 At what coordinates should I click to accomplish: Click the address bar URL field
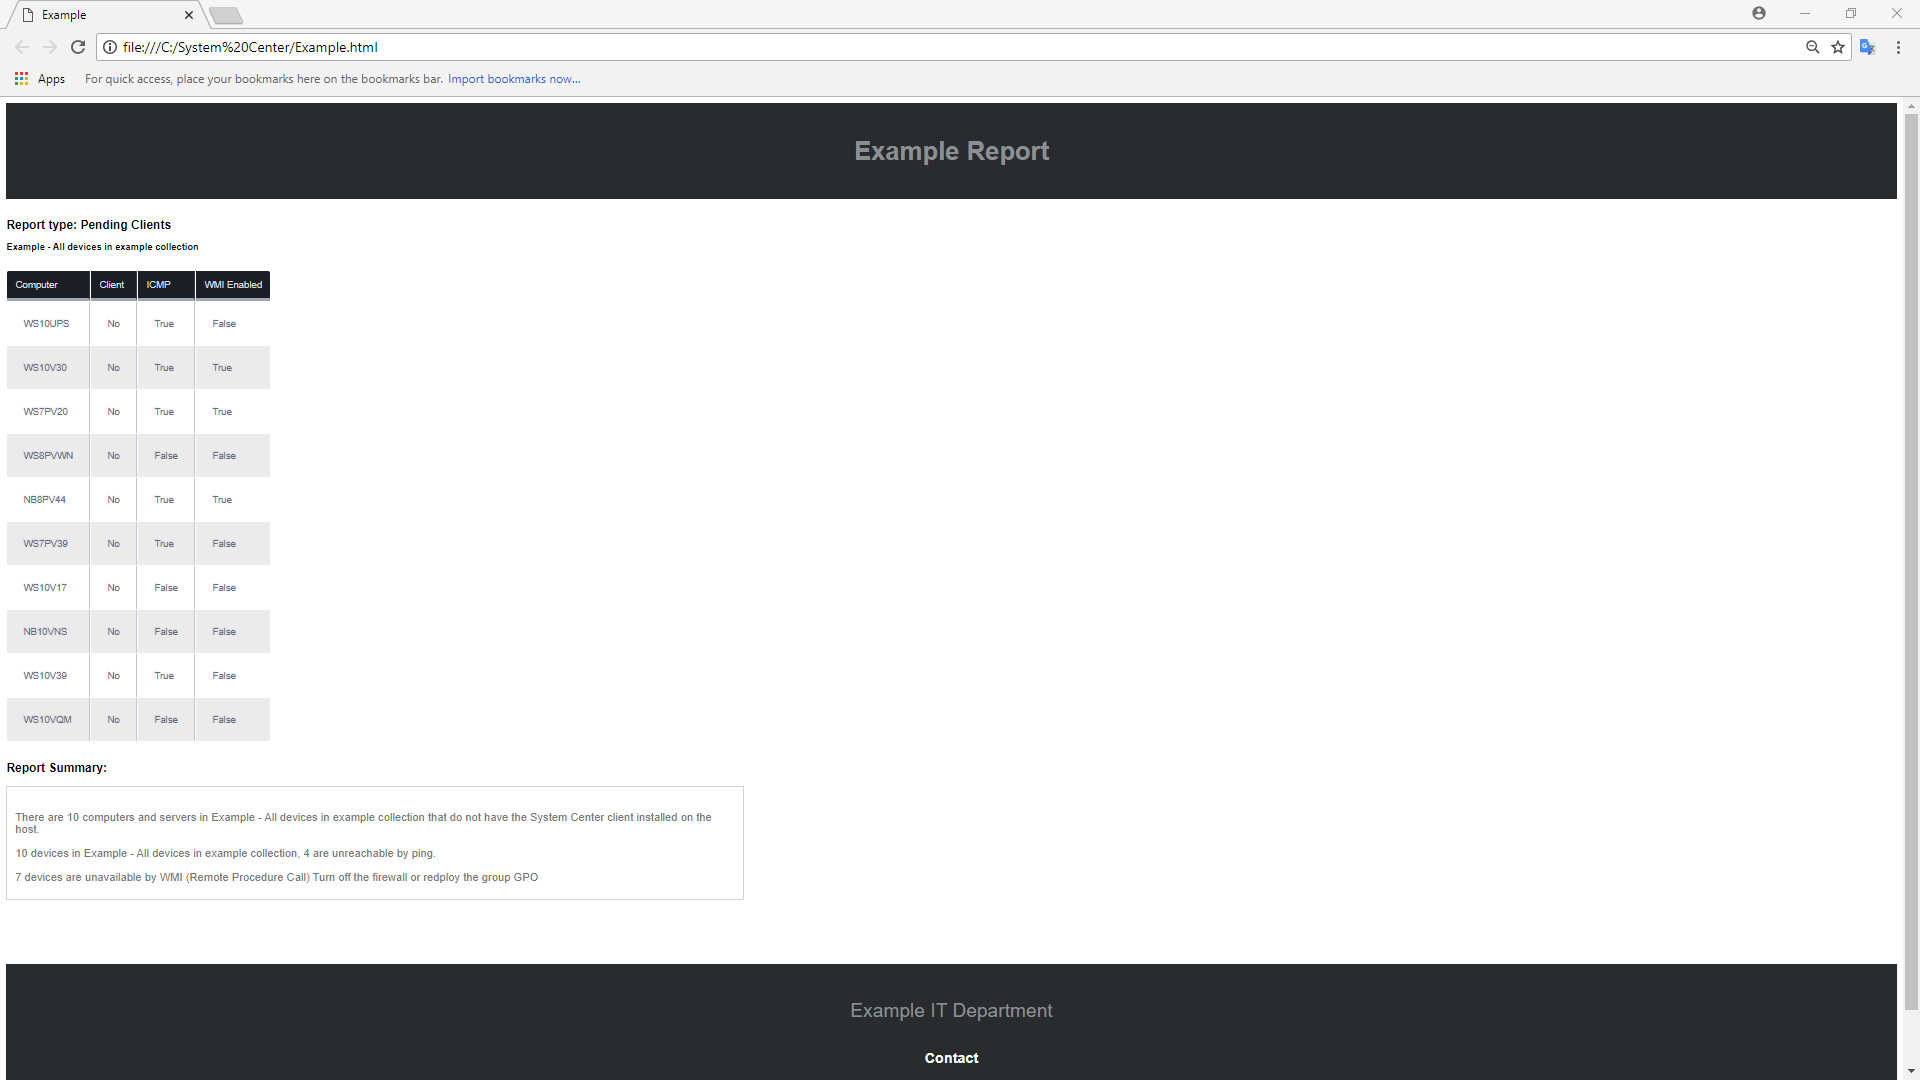click(x=900, y=47)
